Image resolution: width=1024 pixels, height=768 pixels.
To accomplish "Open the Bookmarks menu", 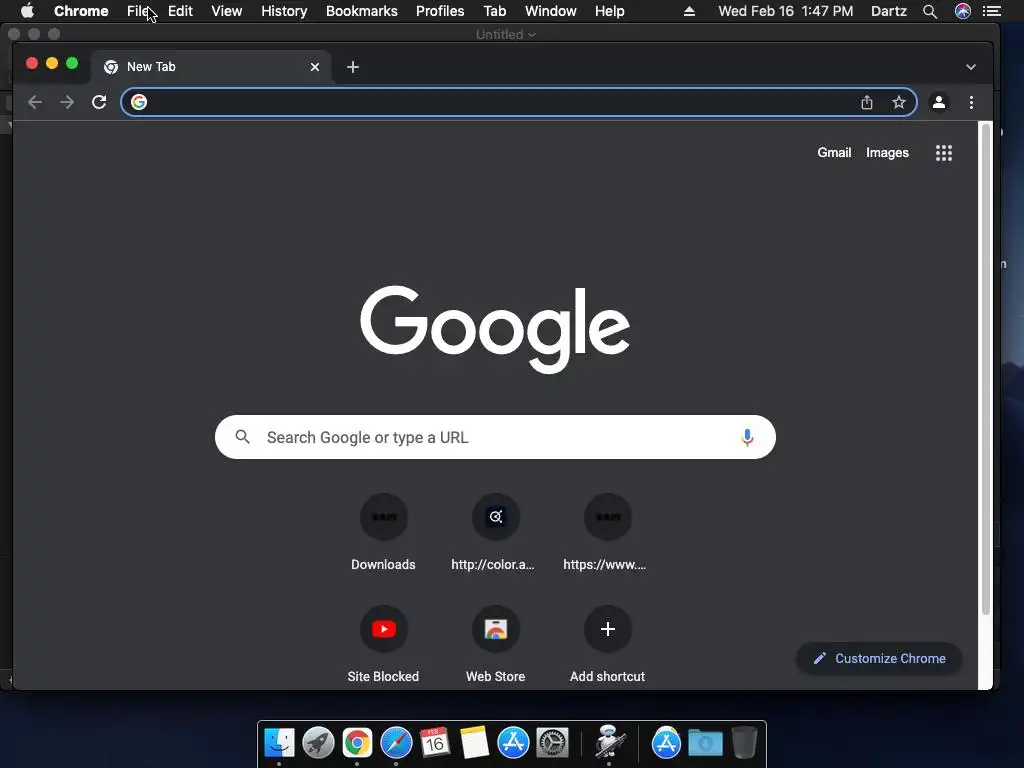I will coord(362,11).
